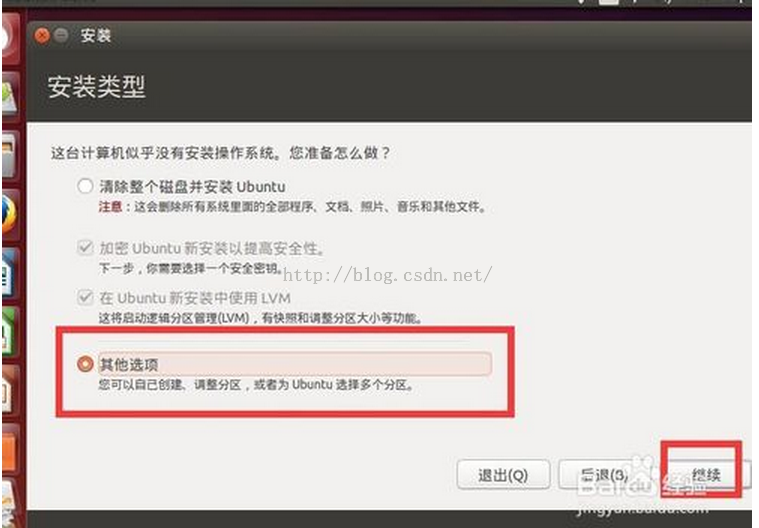Viewport: 759px width, 528px height.
Task: Open LibreOffice Writer from the dock
Action: pos(10,274)
